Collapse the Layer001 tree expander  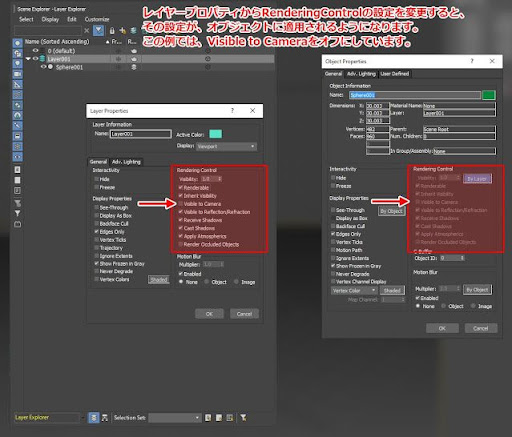click(x=28, y=59)
